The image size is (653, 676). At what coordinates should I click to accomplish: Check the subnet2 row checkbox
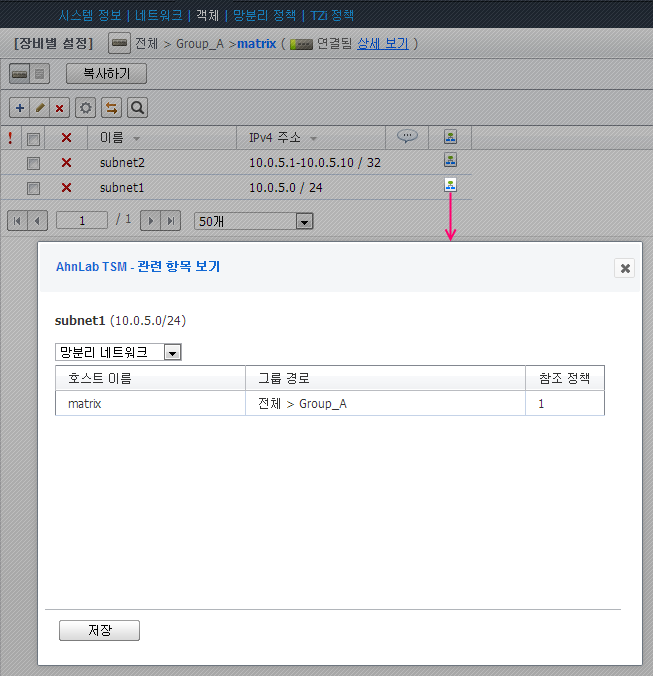coord(33,162)
